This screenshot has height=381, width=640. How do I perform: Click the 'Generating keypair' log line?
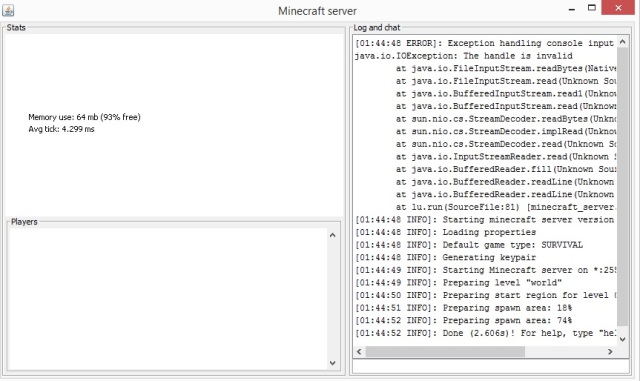pos(446,258)
